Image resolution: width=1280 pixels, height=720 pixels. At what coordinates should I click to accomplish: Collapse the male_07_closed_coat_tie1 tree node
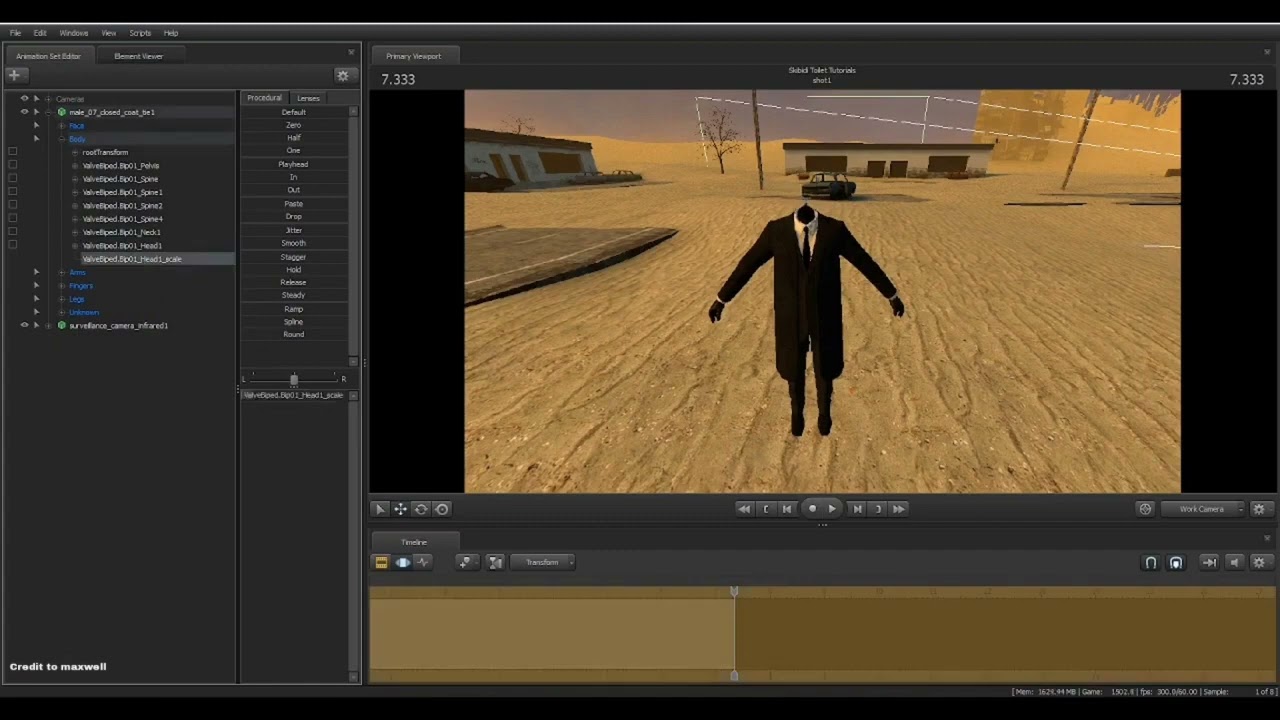click(x=48, y=112)
